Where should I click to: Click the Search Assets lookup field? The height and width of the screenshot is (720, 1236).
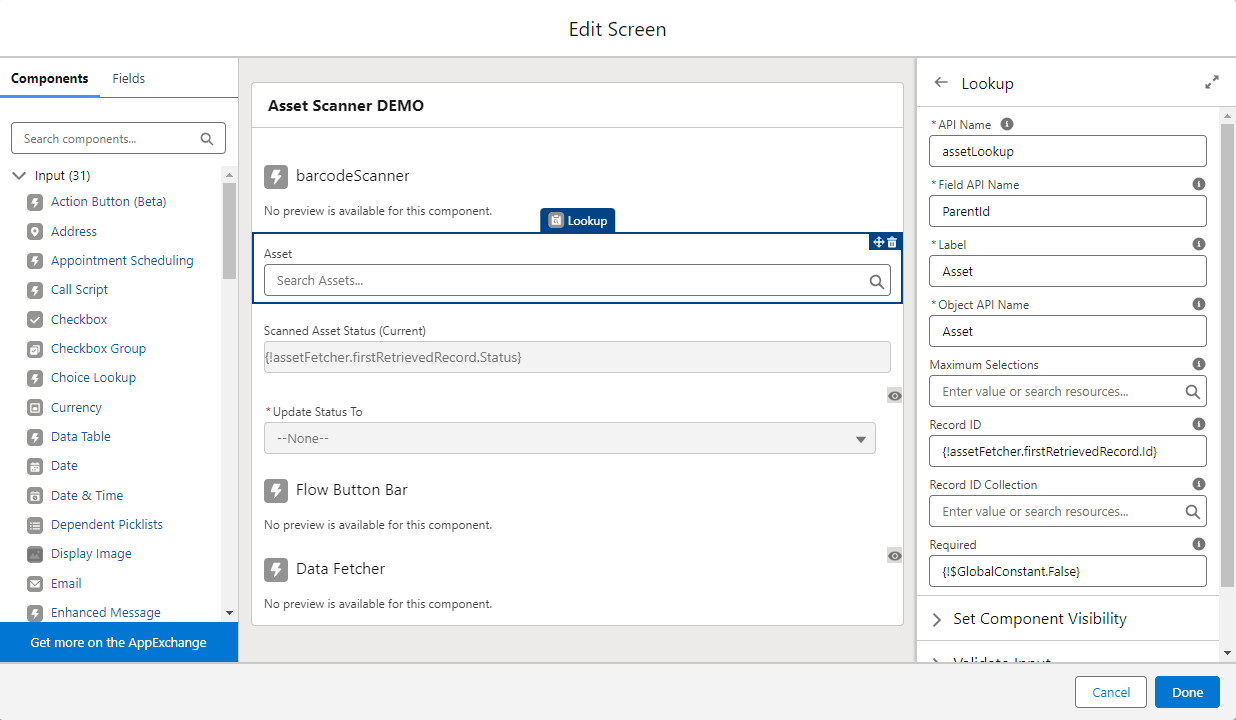point(577,281)
